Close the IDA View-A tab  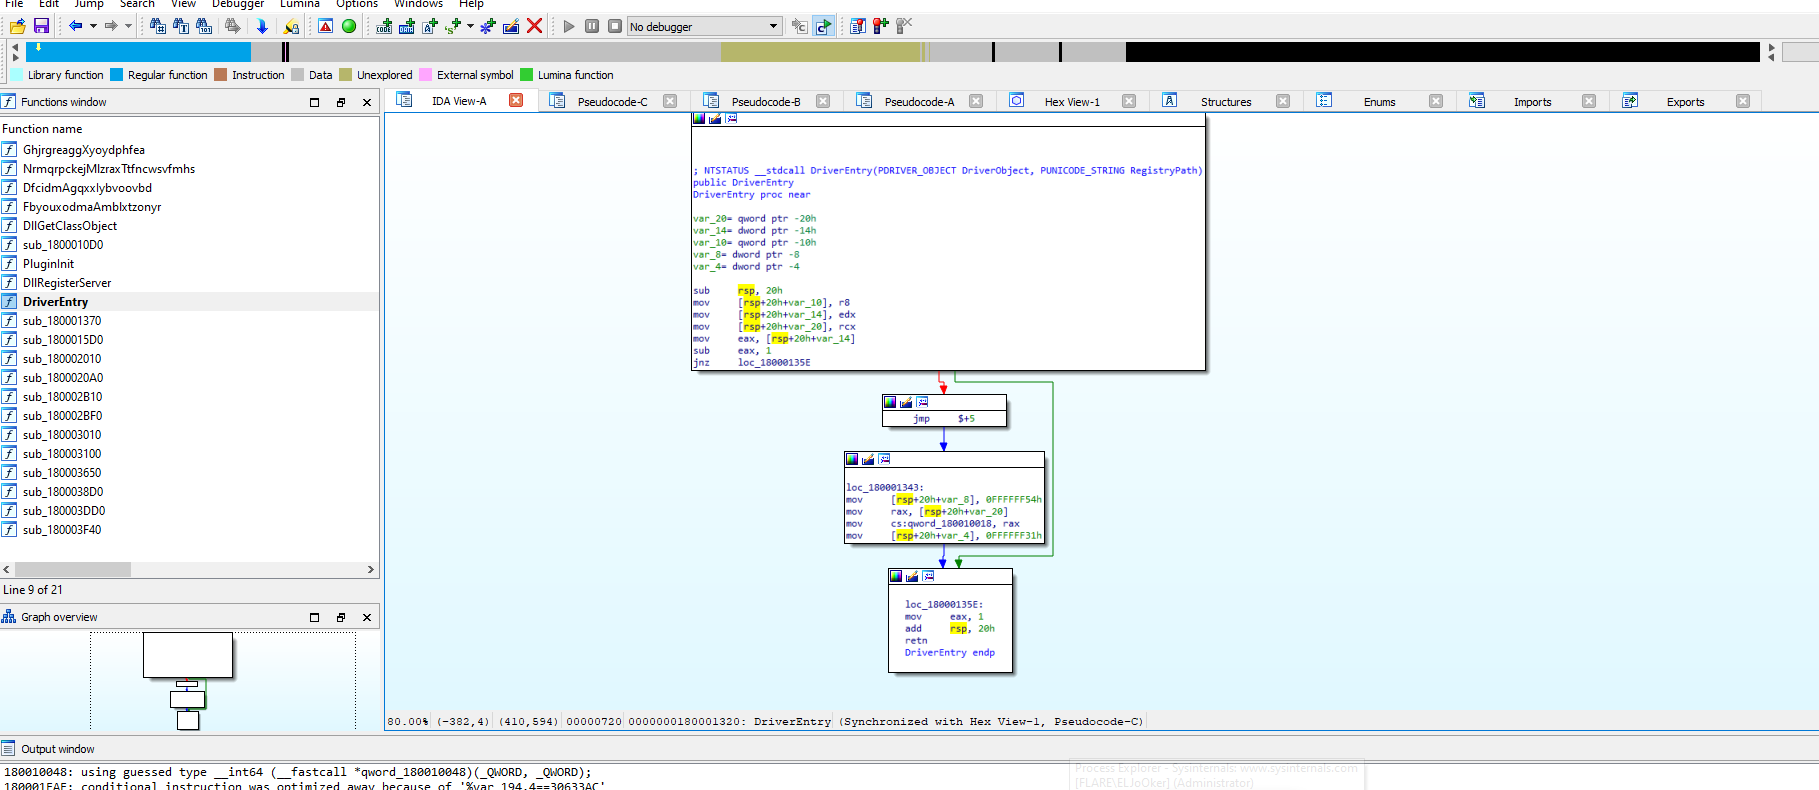[x=516, y=101]
